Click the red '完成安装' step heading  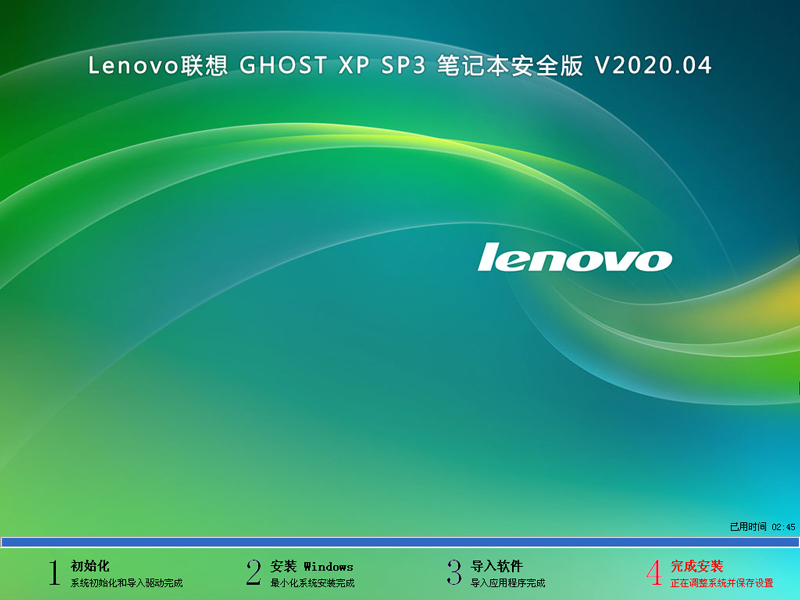(x=696, y=566)
